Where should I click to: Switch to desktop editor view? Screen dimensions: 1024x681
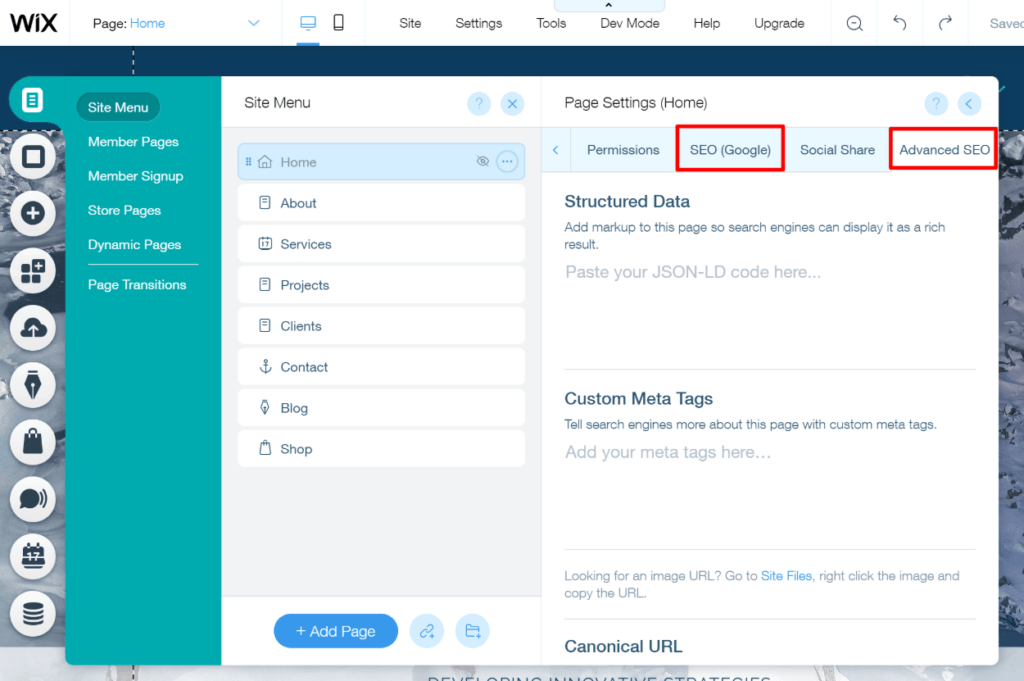(308, 23)
